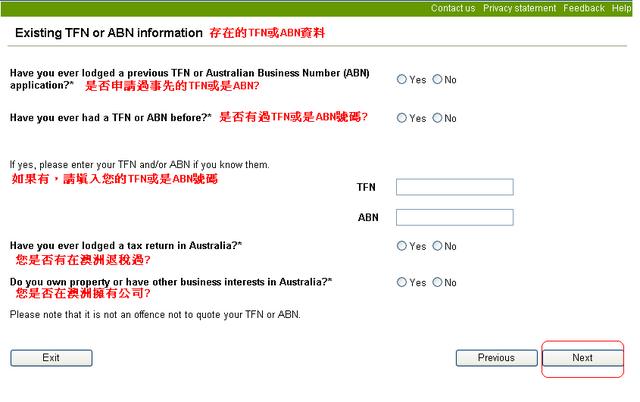Select No for previously lodged TFN/ABN application
This screenshot has width=640, height=402.
click(437, 80)
